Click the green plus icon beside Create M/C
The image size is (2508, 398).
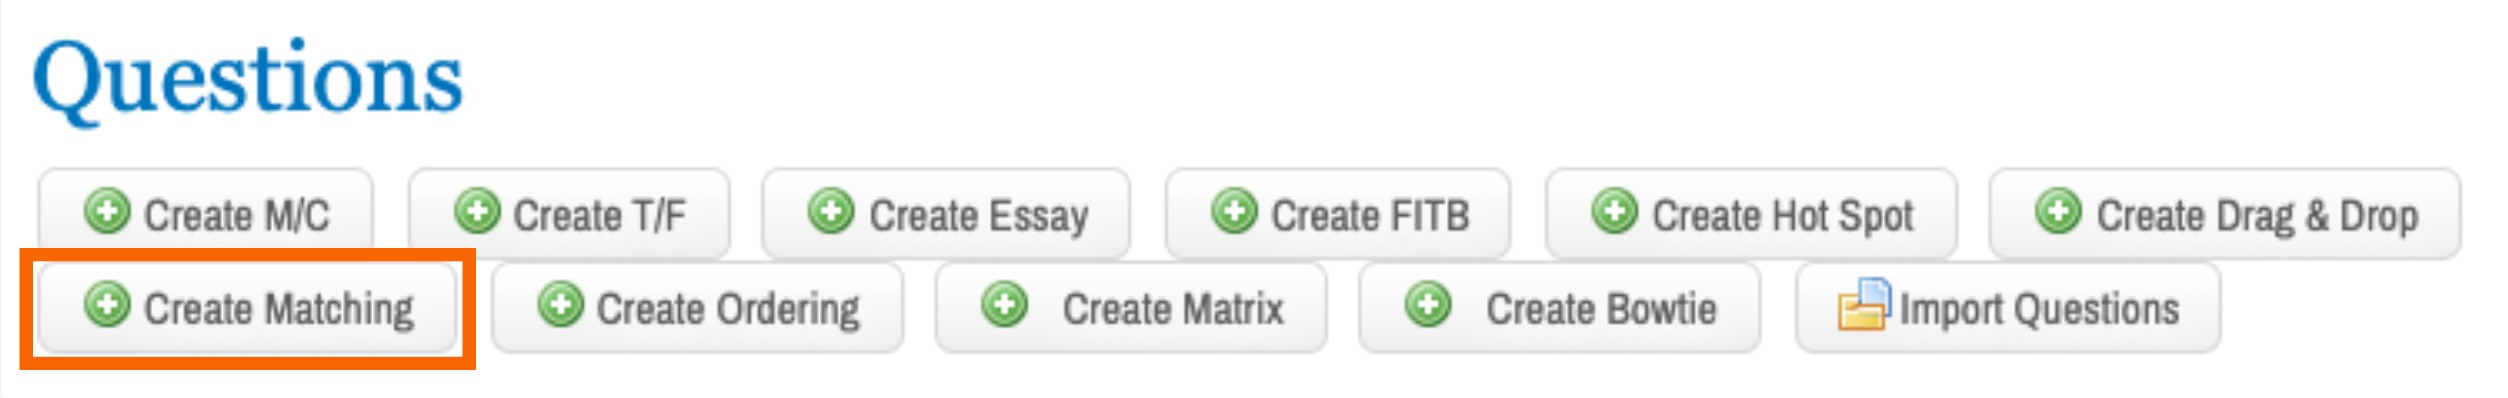107,212
